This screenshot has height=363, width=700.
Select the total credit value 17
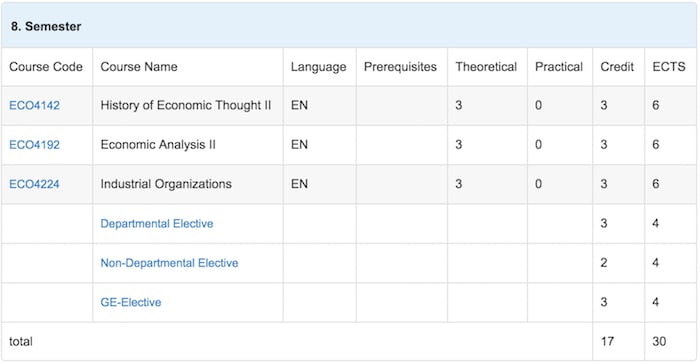tap(607, 342)
